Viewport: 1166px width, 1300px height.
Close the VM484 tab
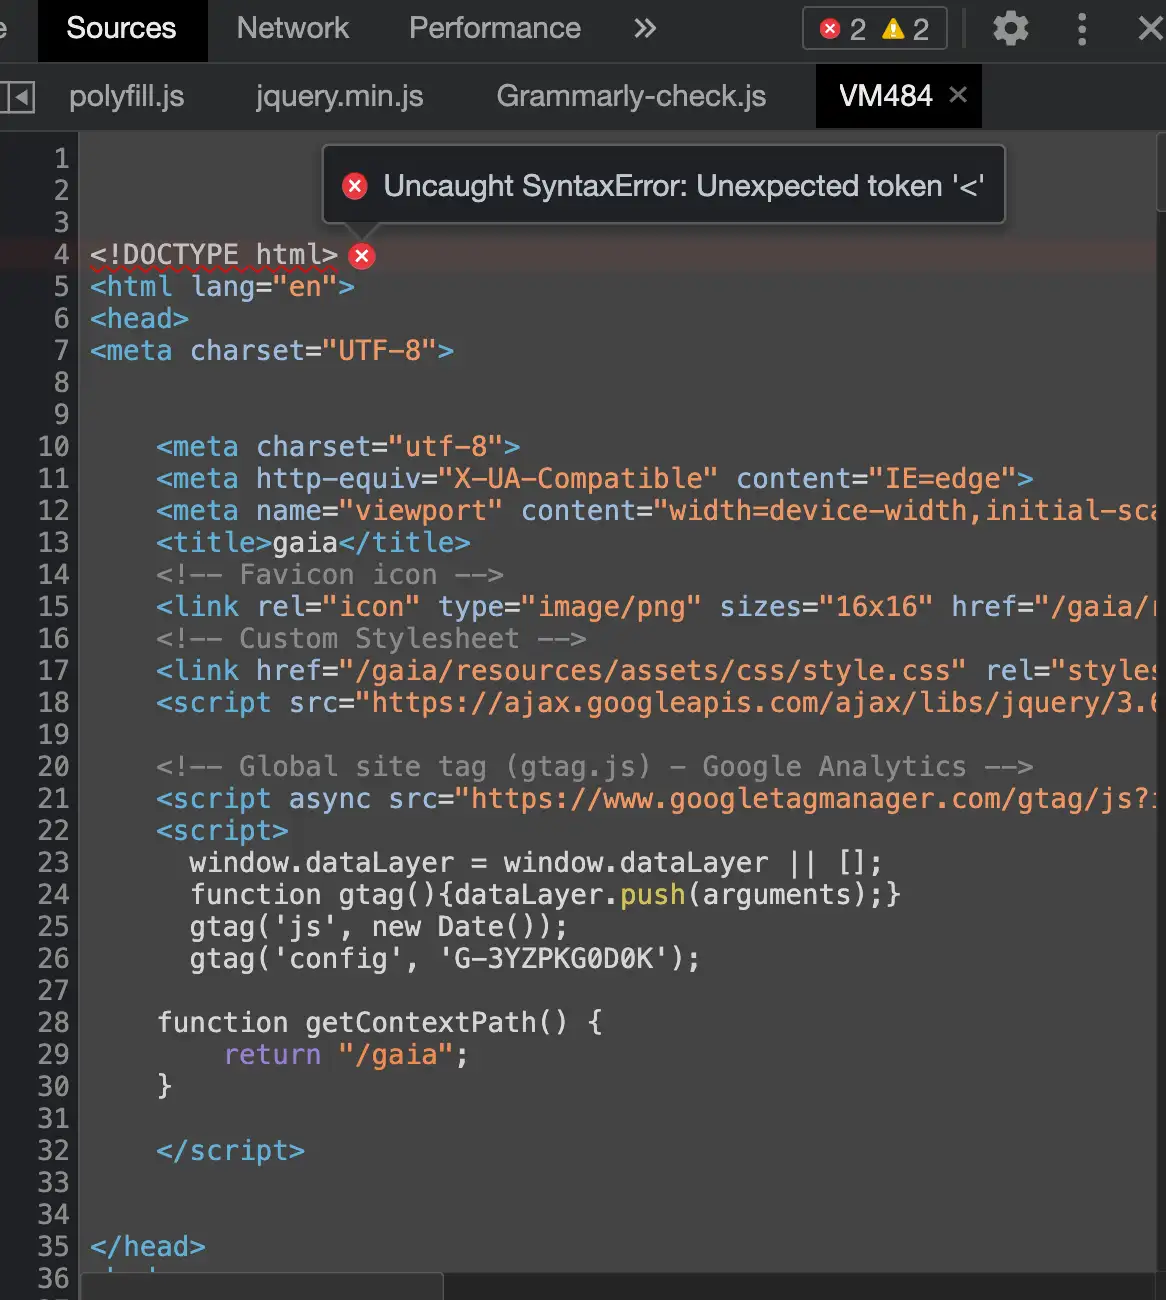click(x=958, y=95)
